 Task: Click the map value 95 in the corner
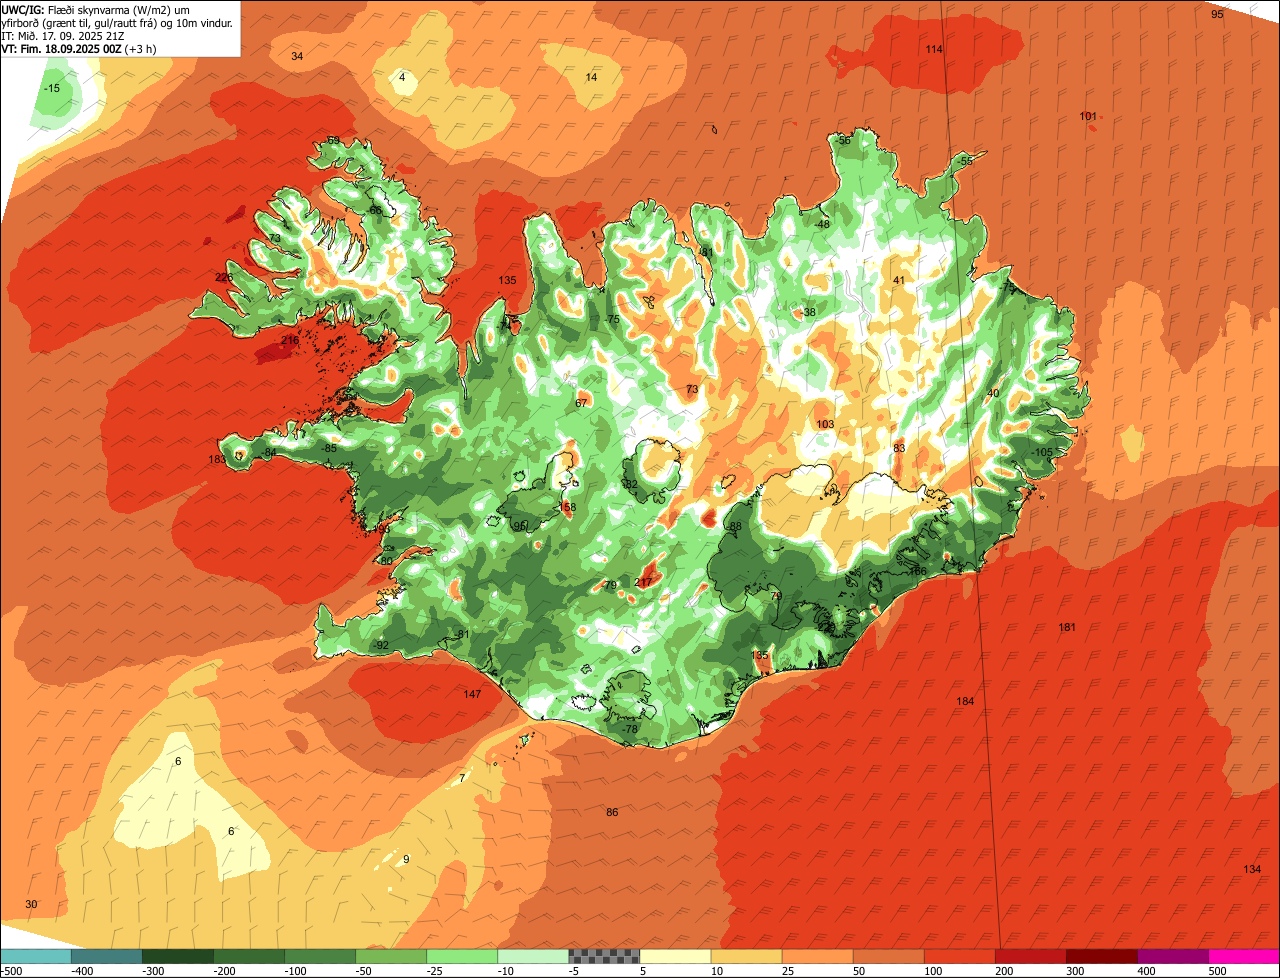point(1217,14)
